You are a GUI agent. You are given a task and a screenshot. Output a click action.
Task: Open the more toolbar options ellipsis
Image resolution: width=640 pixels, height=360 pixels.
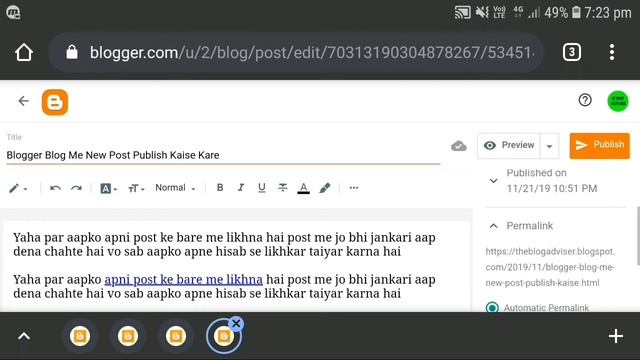[x=354, y=188]
